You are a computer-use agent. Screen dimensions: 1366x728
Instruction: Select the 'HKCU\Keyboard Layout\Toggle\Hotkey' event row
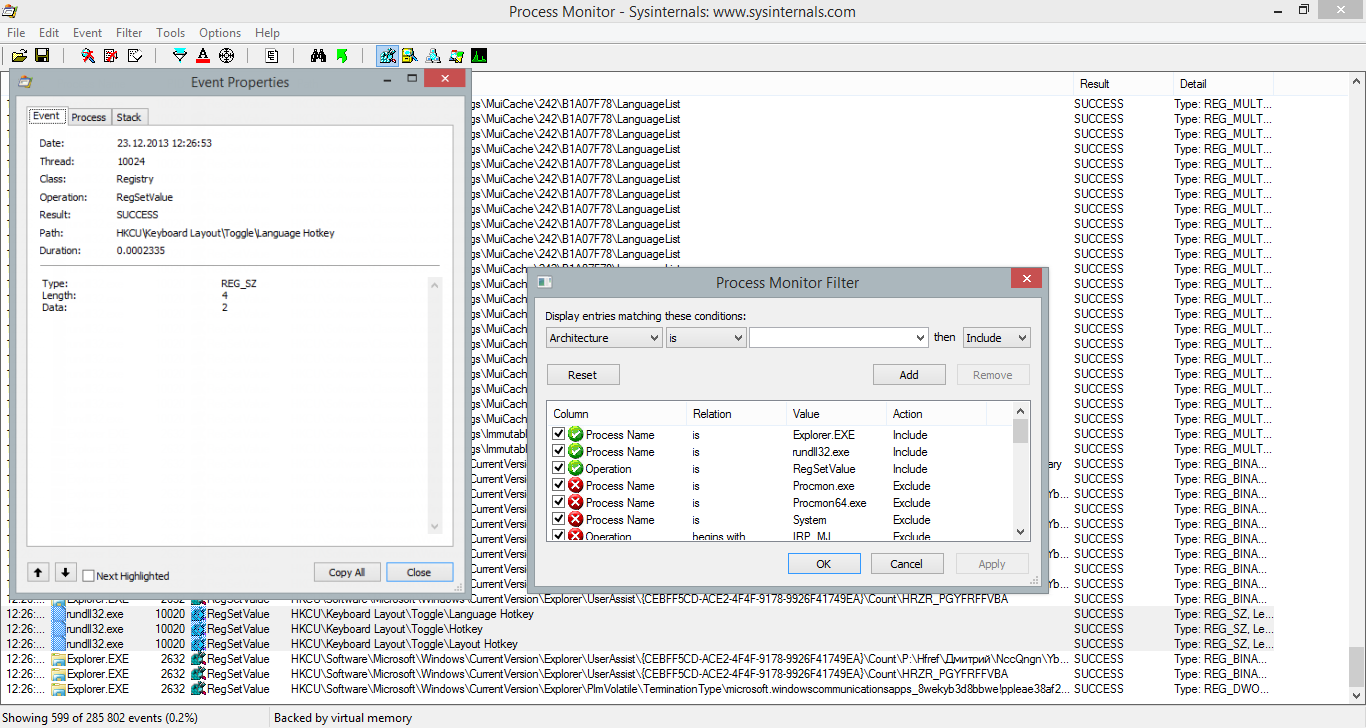tap(640, 629)
